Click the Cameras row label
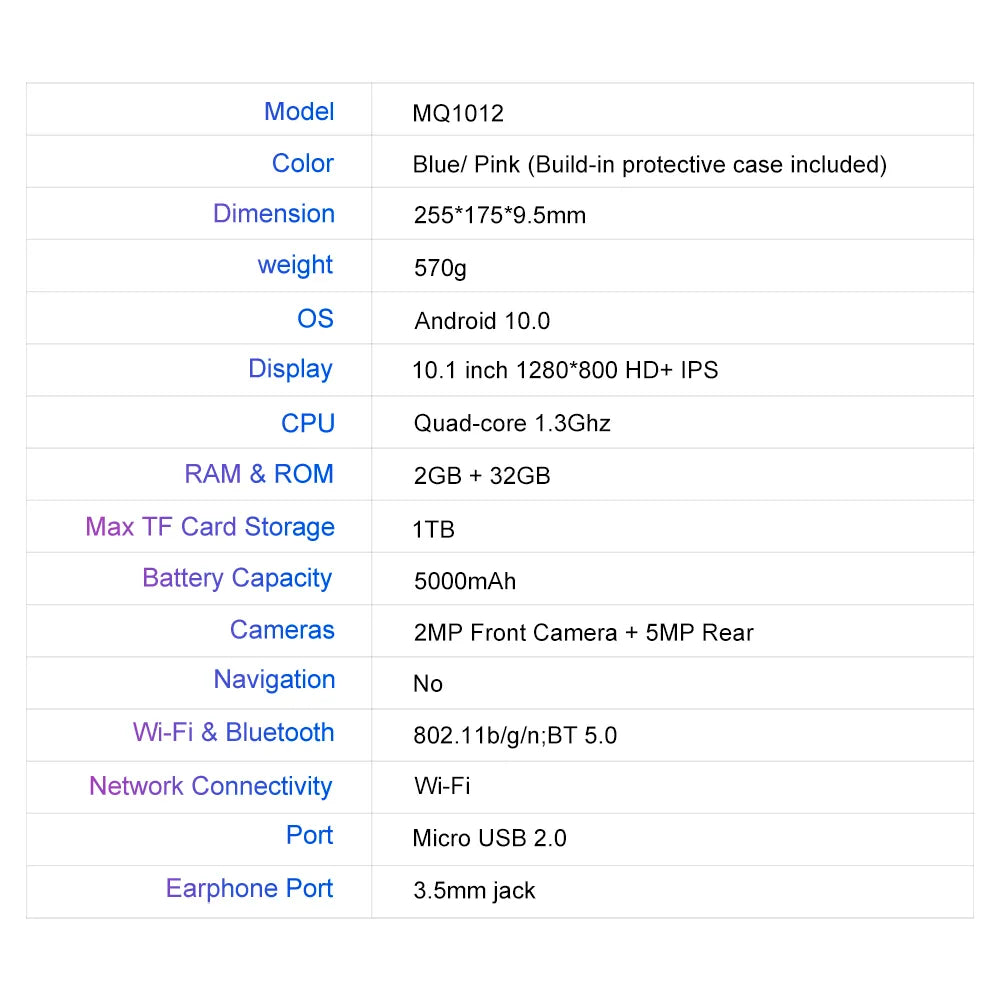 [282, 630]
